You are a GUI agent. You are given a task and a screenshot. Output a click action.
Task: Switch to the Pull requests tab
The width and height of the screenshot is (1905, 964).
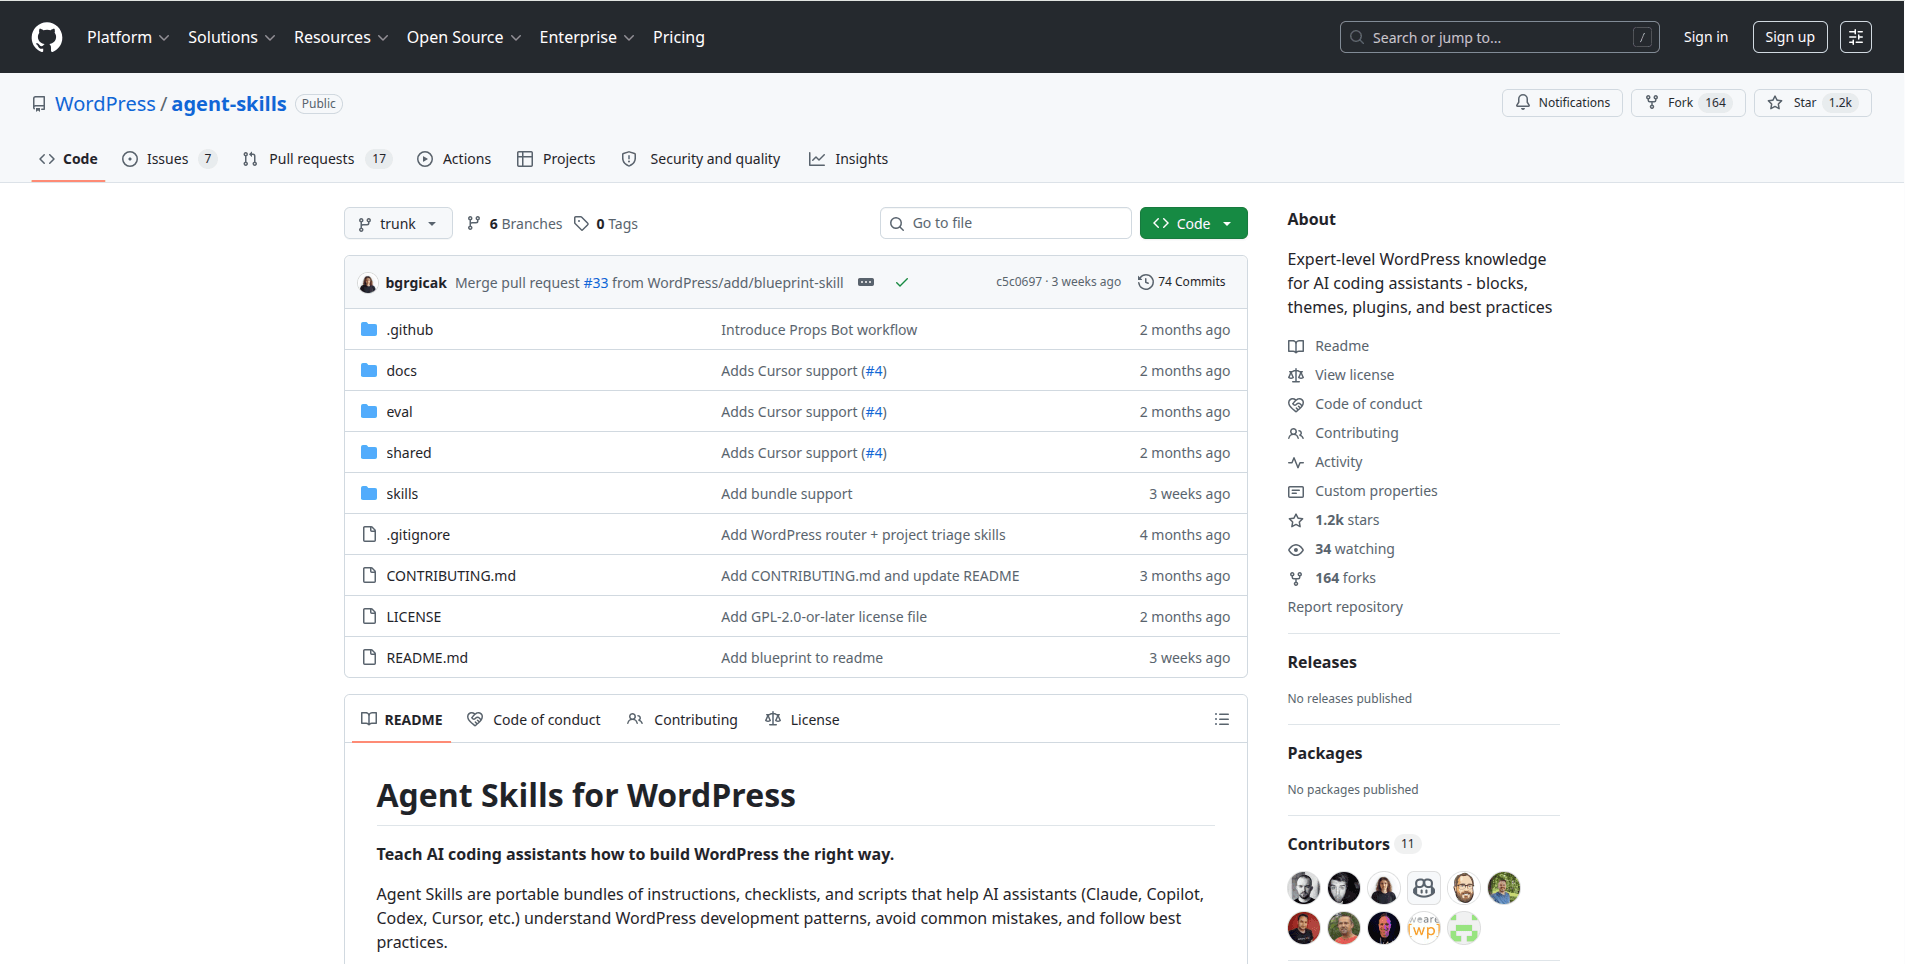coord(312,158)
